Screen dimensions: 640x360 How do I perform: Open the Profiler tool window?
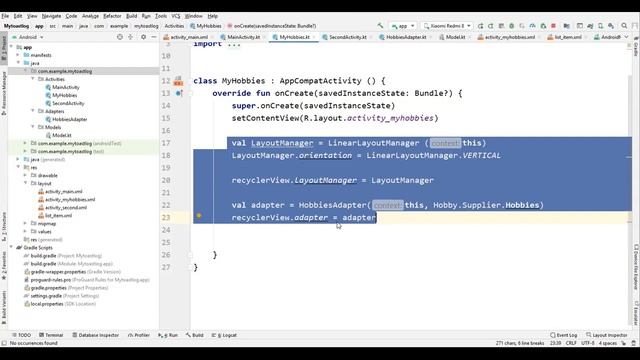tap(139, 335)
